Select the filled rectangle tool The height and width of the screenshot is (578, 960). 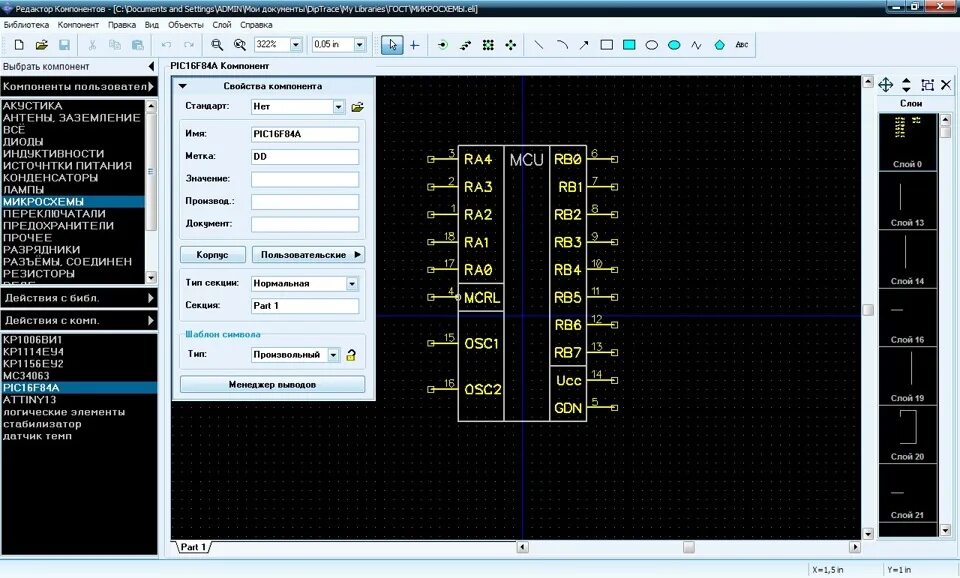pos(629,45)
